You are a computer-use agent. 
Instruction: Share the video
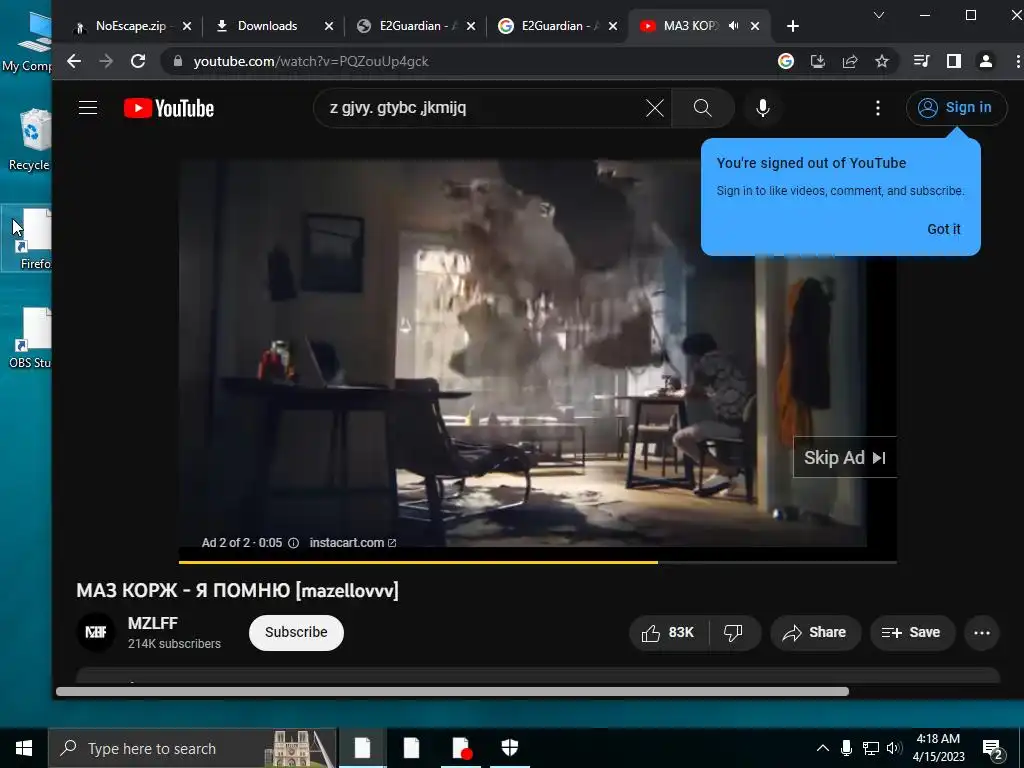pyautogui.click(x=815, y=632)
